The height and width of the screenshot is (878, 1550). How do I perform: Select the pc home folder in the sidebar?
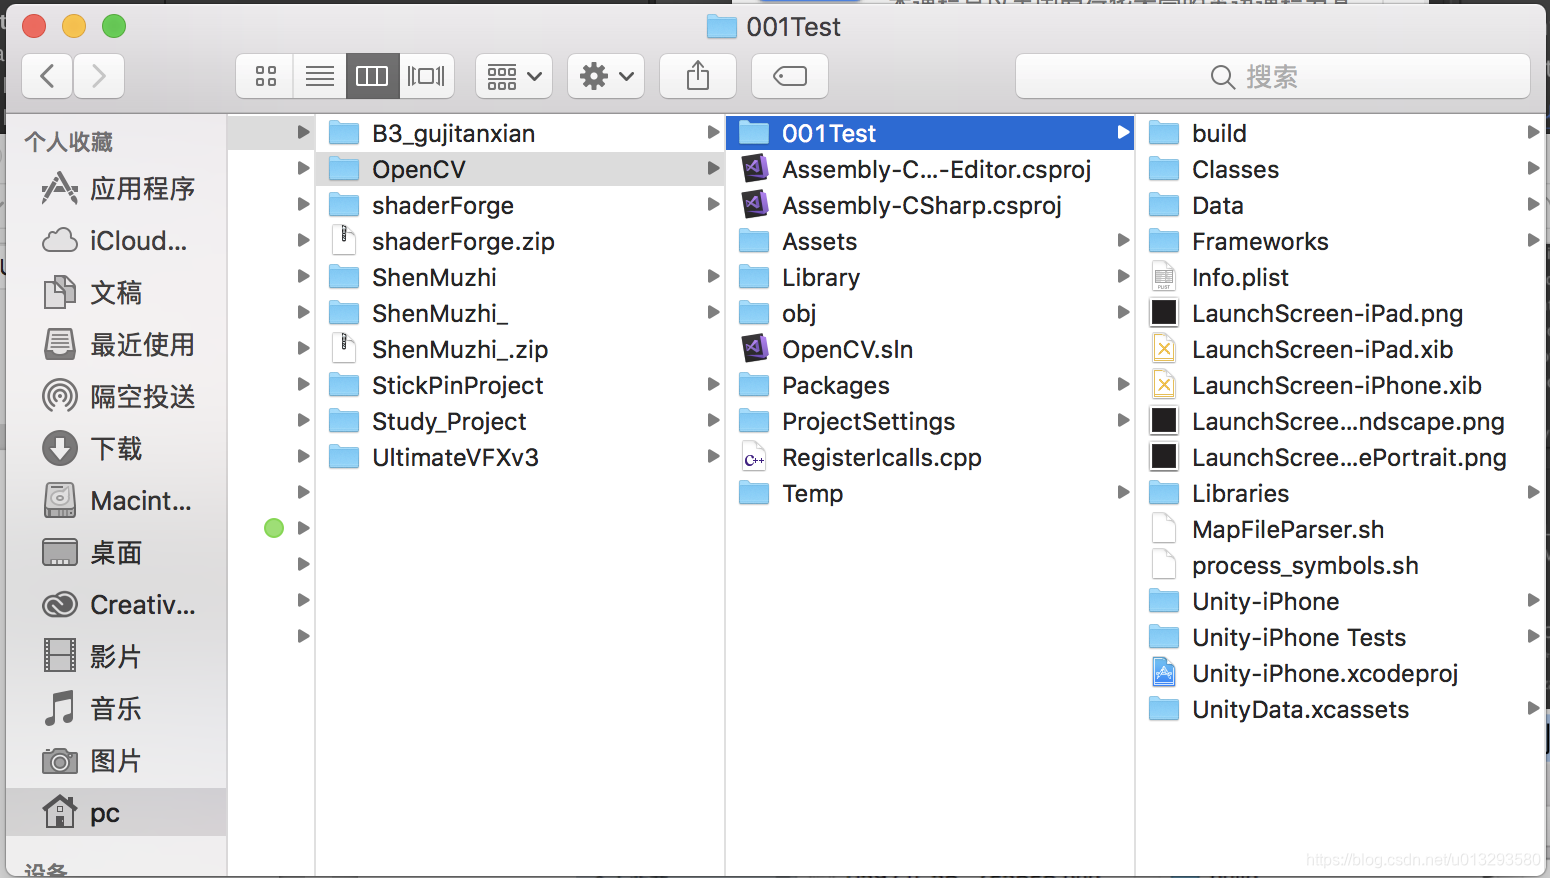tap(116, 813)
